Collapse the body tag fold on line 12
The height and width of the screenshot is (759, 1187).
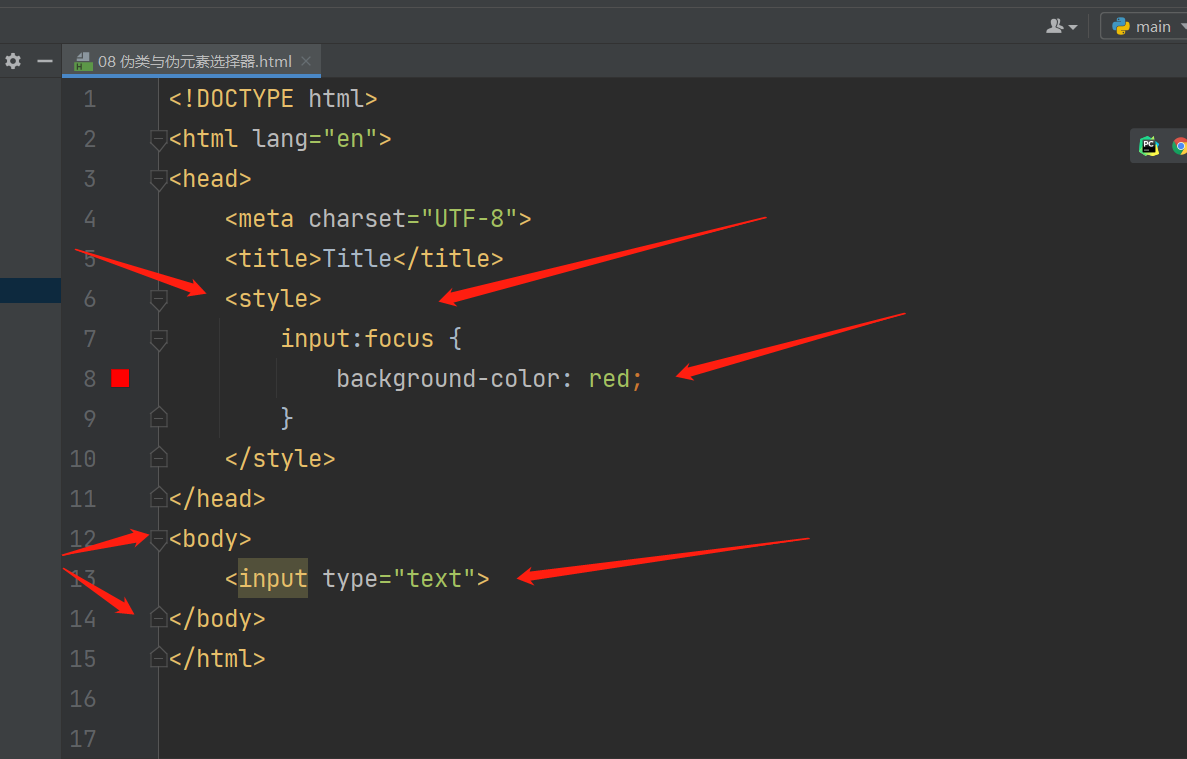(158, 540)
